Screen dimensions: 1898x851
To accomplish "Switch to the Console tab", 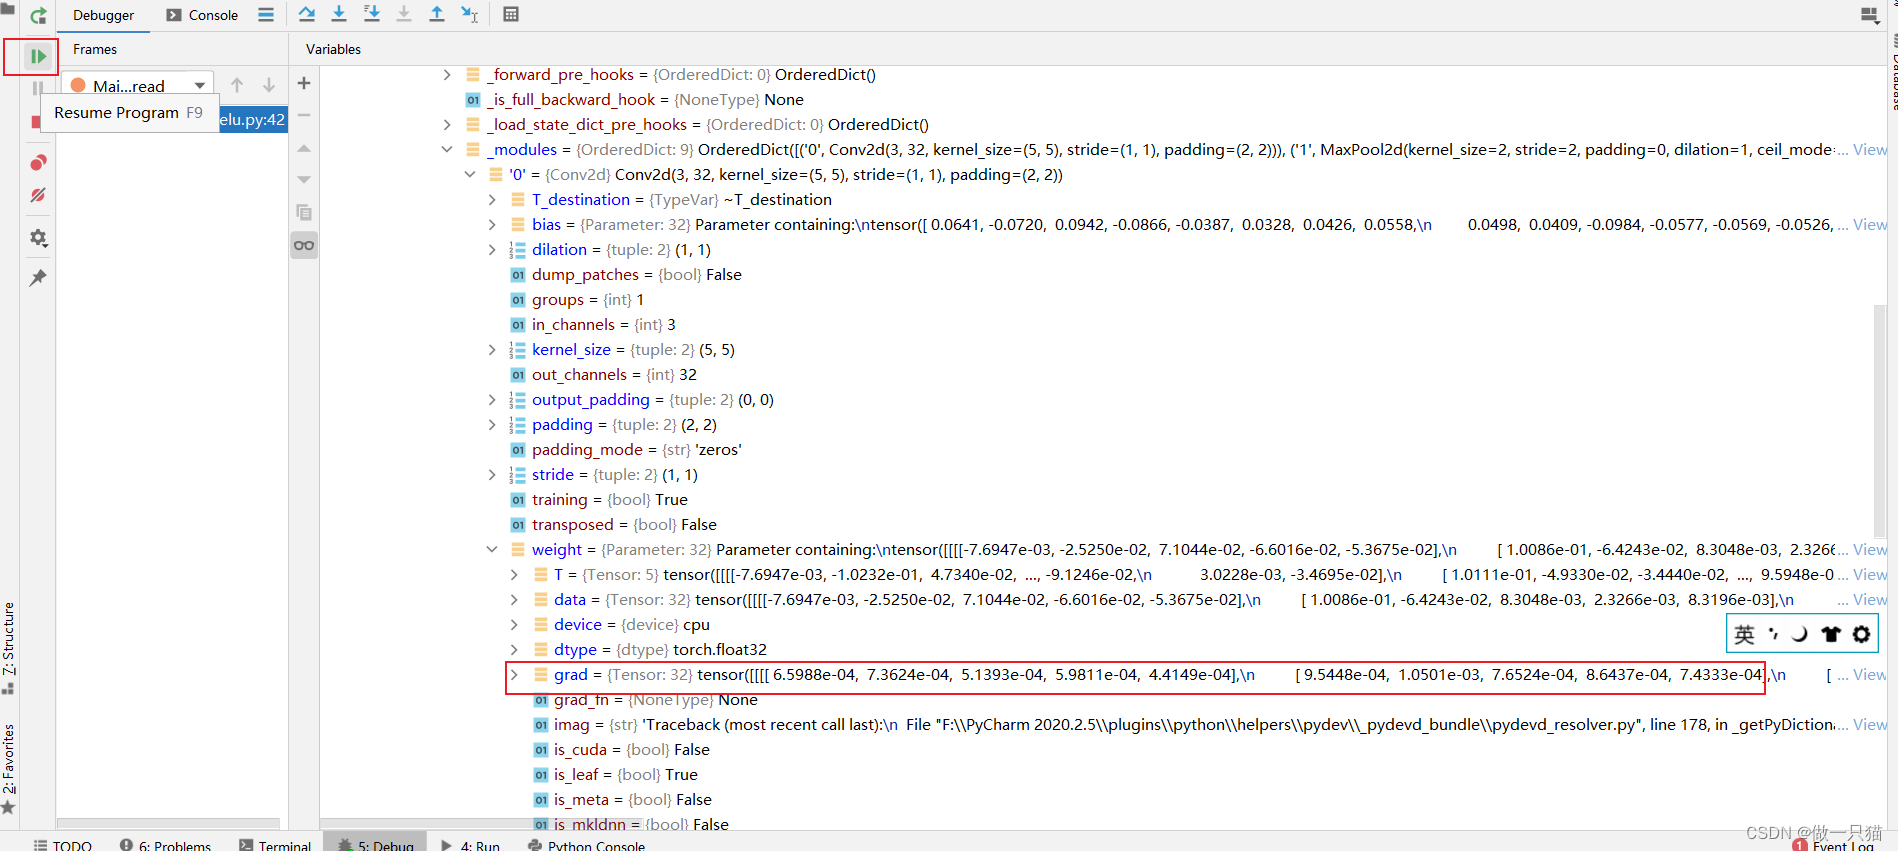I will click(x=202, y=15).
